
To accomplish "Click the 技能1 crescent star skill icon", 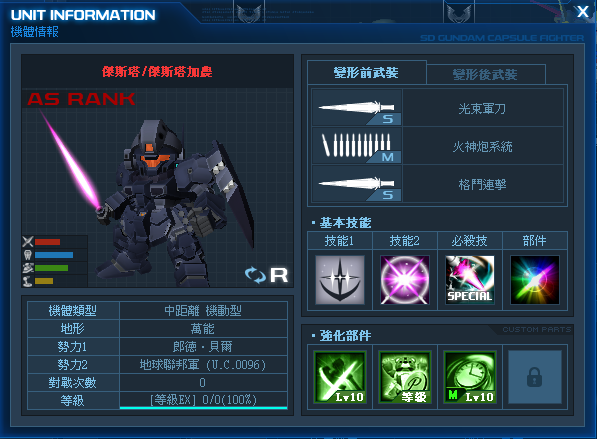I will (x=340, y=280).
